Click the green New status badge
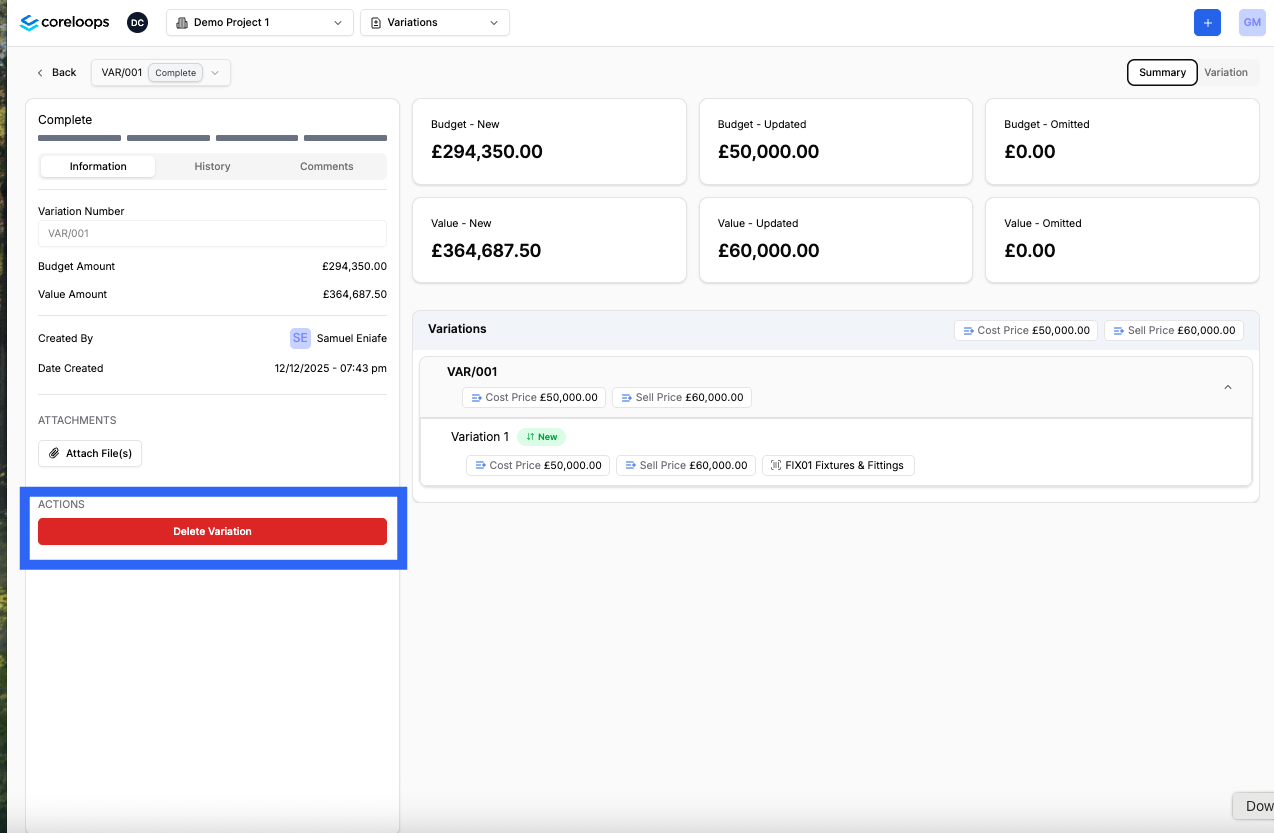The height and width of the screenshot is (833, 1274). 542,437
